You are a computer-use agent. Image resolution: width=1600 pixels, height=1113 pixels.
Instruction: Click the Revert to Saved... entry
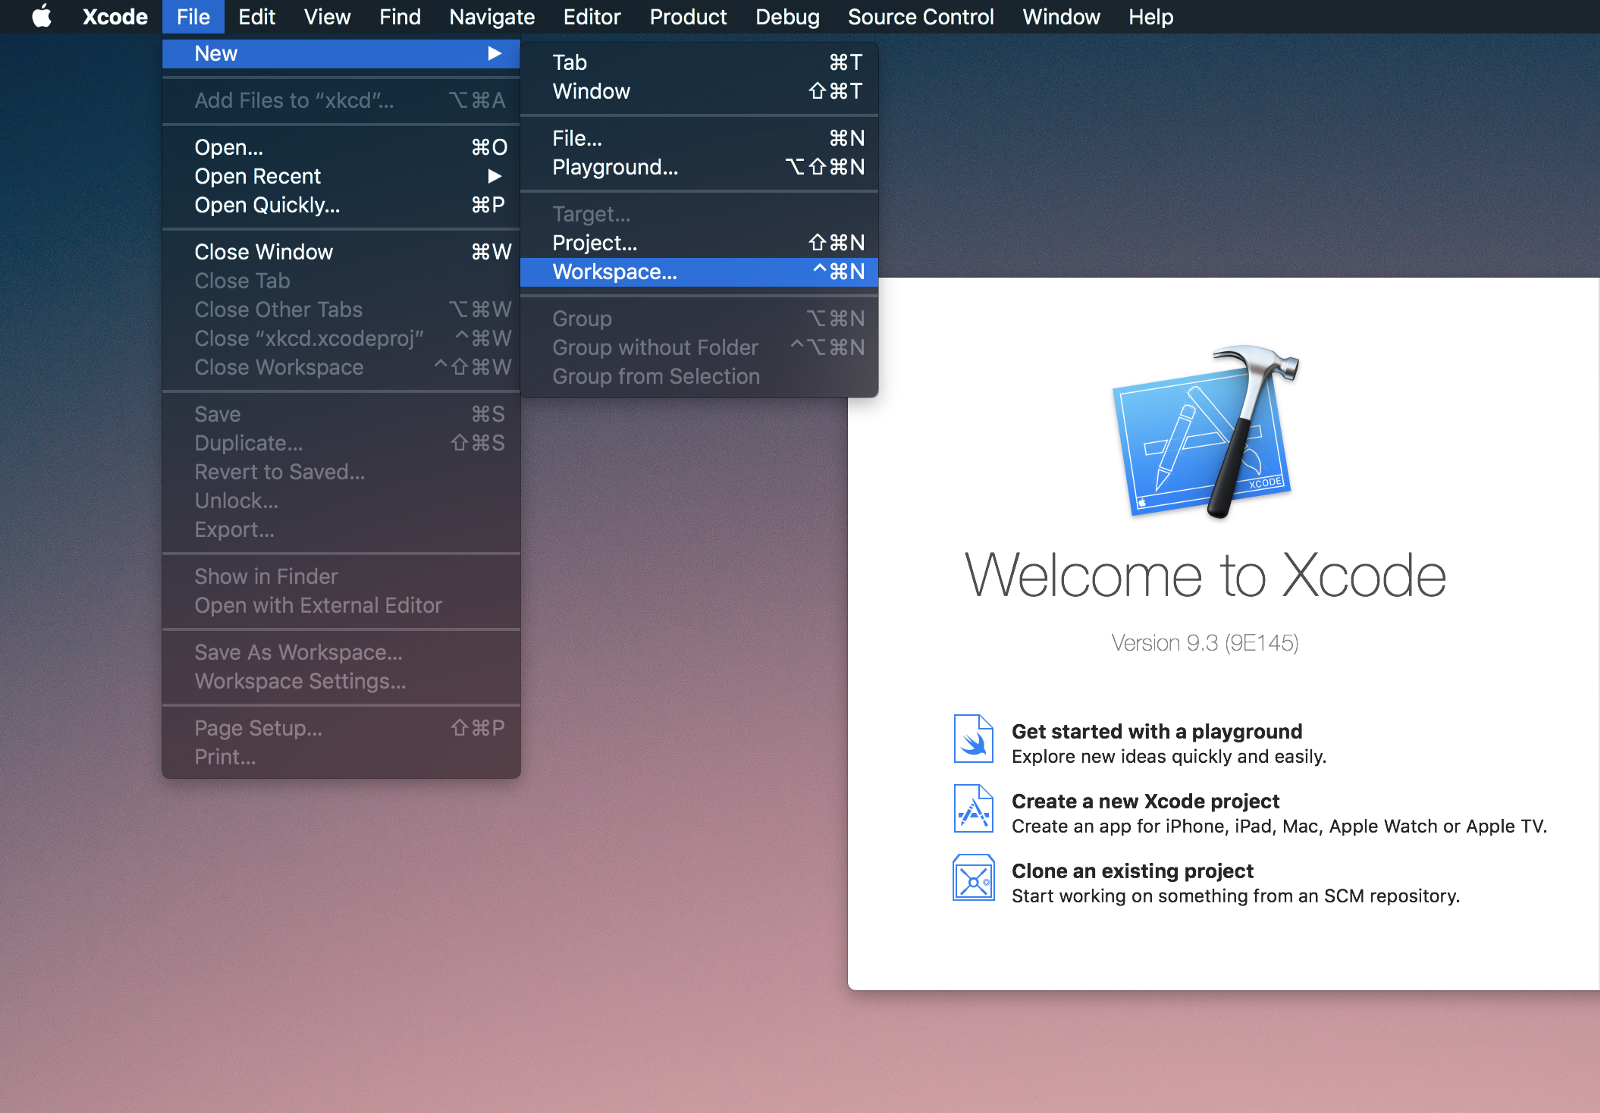(341, 472)
